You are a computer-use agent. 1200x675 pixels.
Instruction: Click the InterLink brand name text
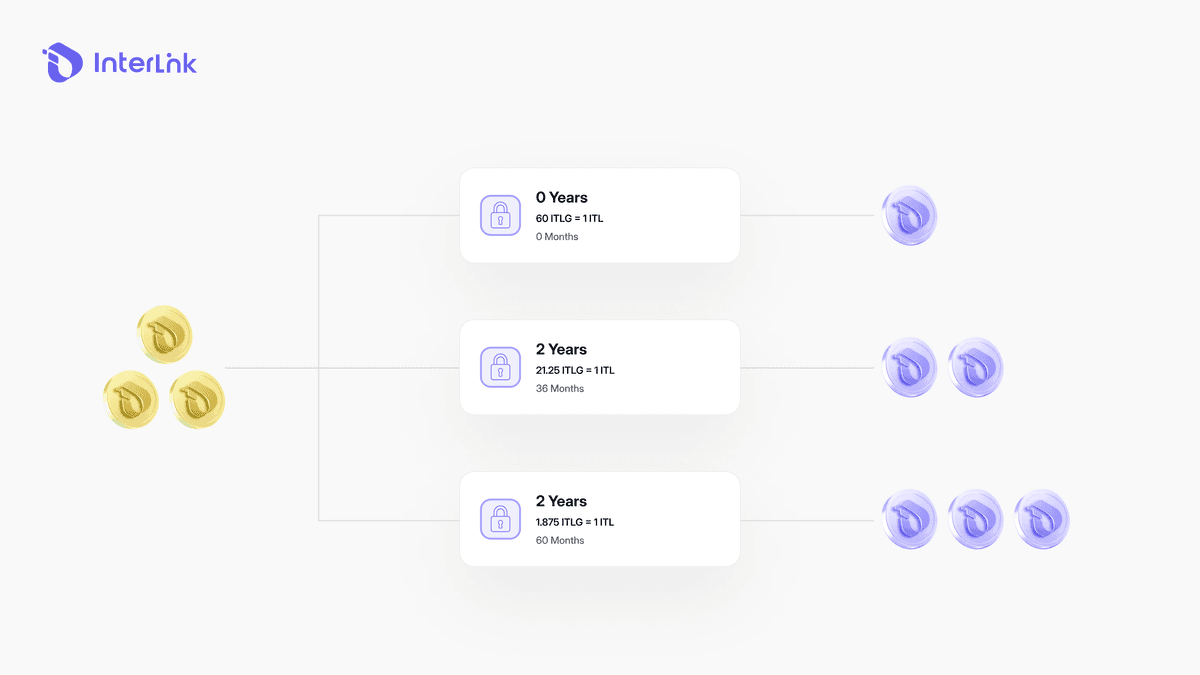[x=145, y=63]
